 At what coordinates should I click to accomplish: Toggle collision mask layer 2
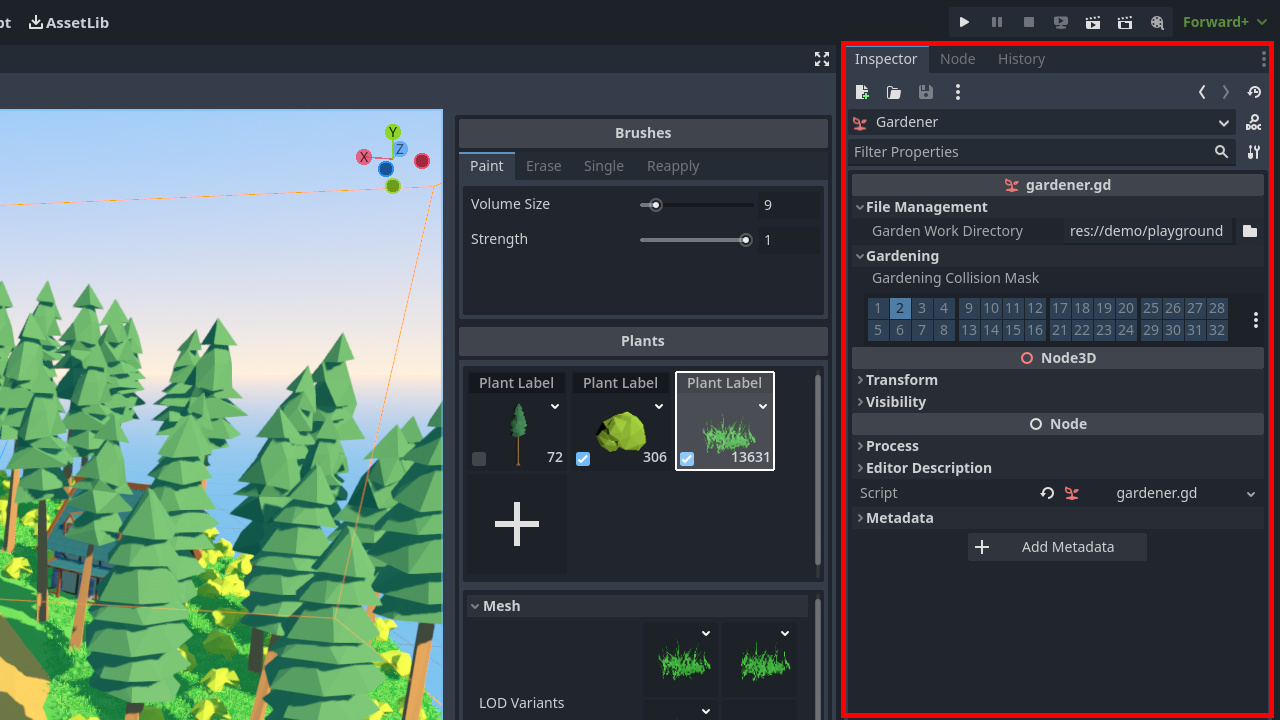pos(899,308)
